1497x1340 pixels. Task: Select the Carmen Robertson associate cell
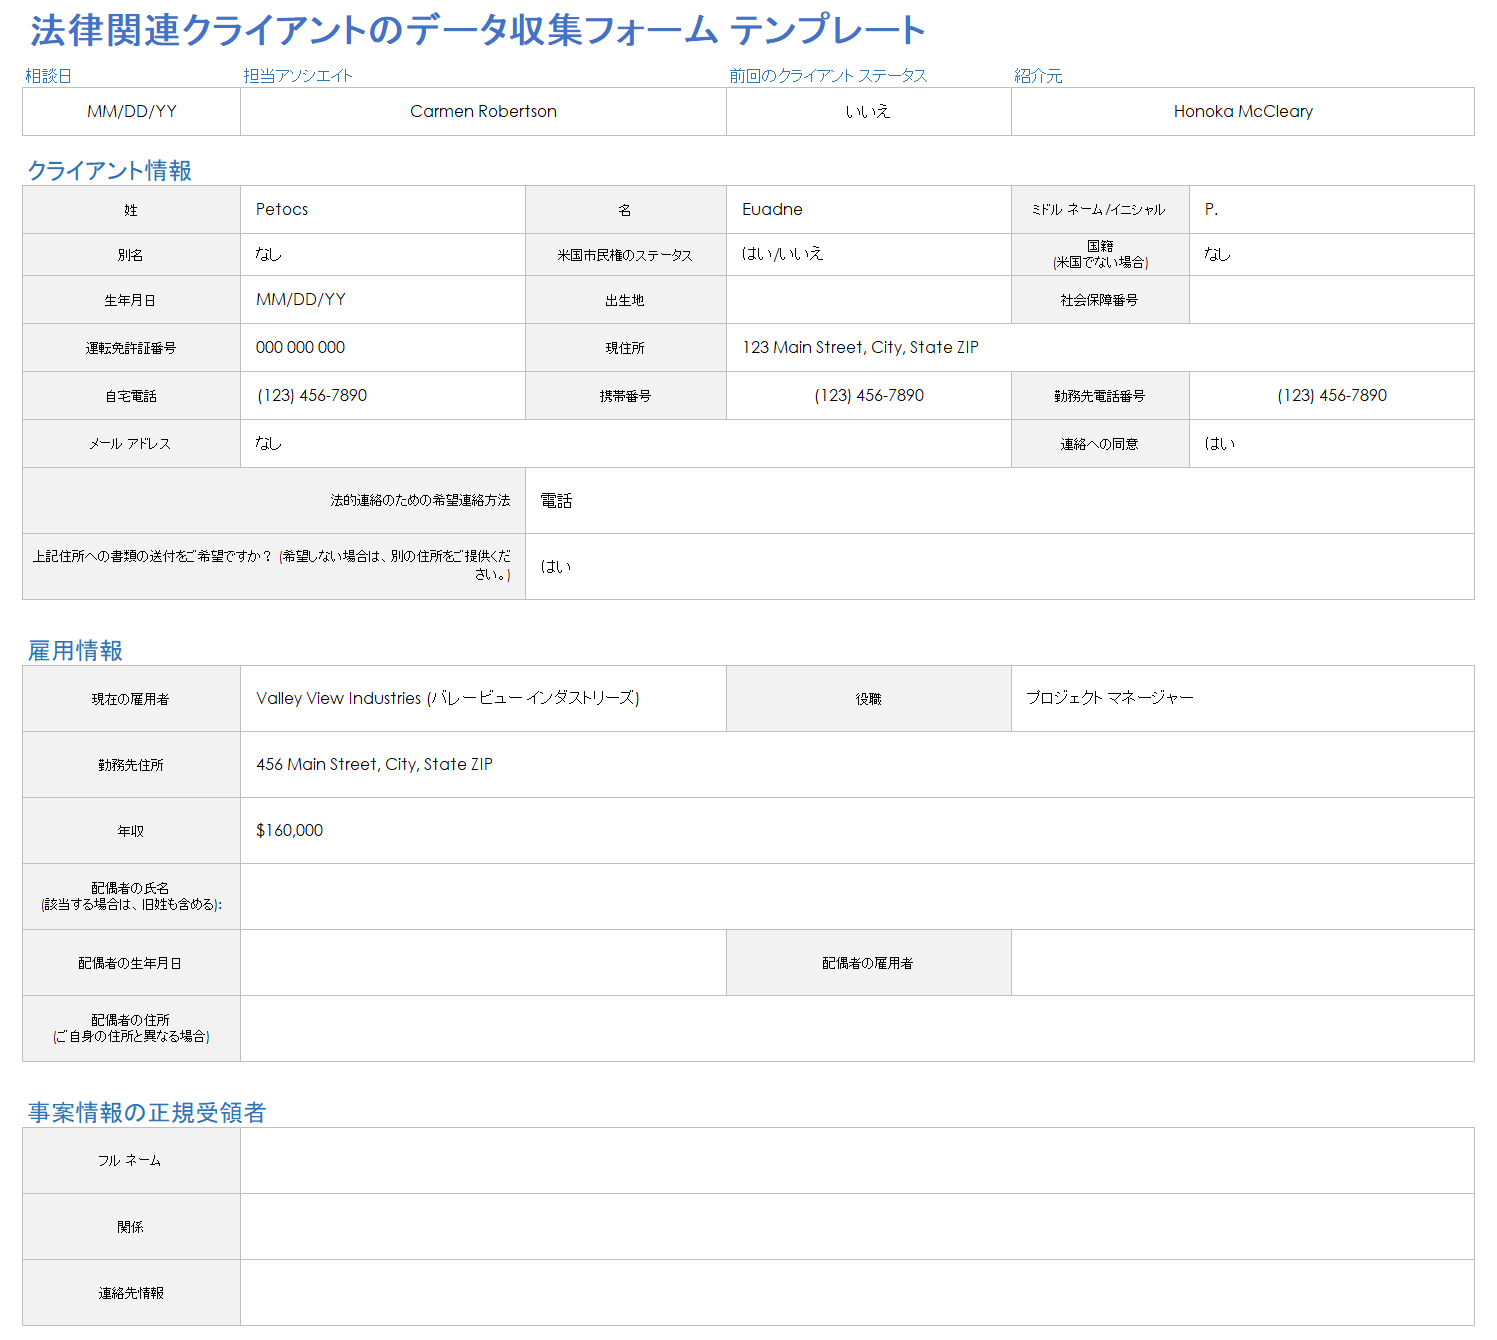483,111
